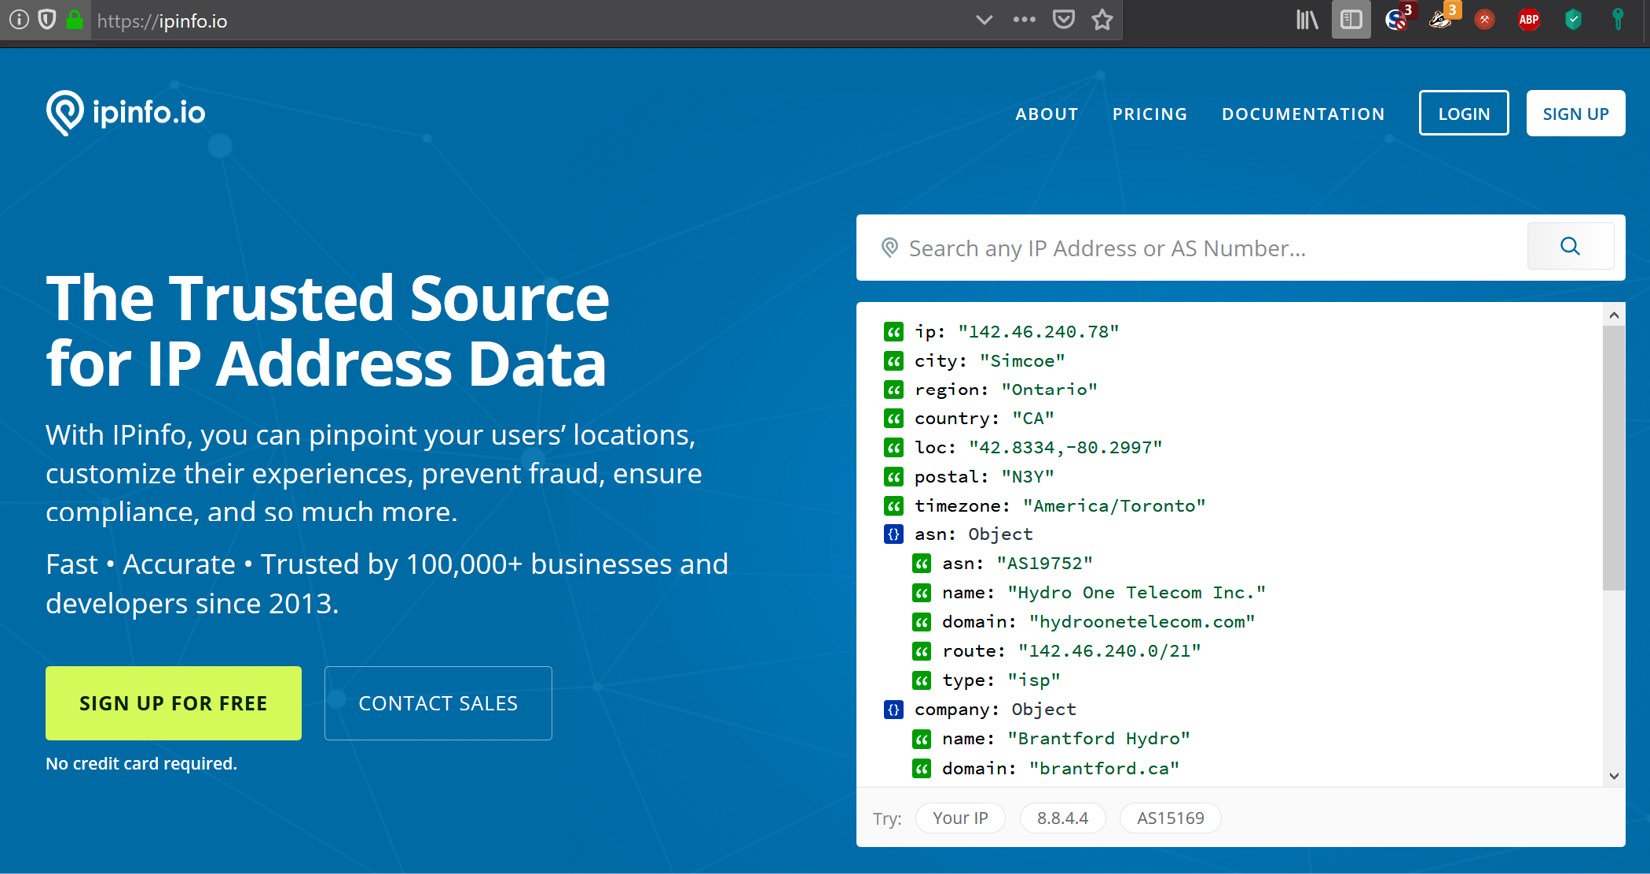The image size is (1650, 874).
Task: Click the "AS19752" asn value
Action: click(1044, 563)
